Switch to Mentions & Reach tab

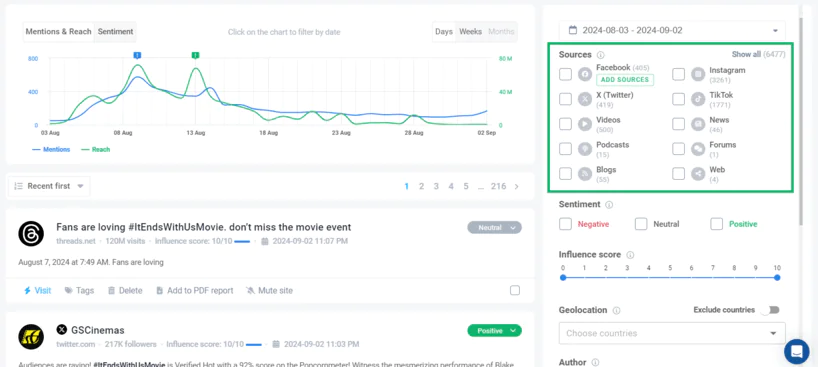pyautogui.click(x=58, y=31)
